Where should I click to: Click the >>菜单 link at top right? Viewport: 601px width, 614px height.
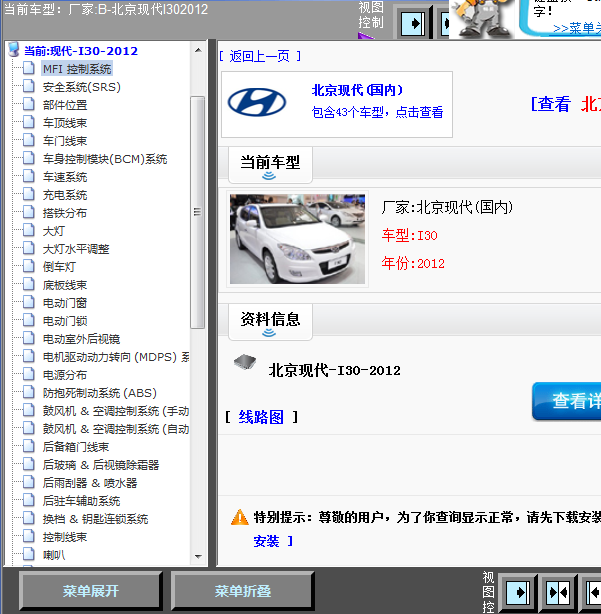click(x=577, y=28)
